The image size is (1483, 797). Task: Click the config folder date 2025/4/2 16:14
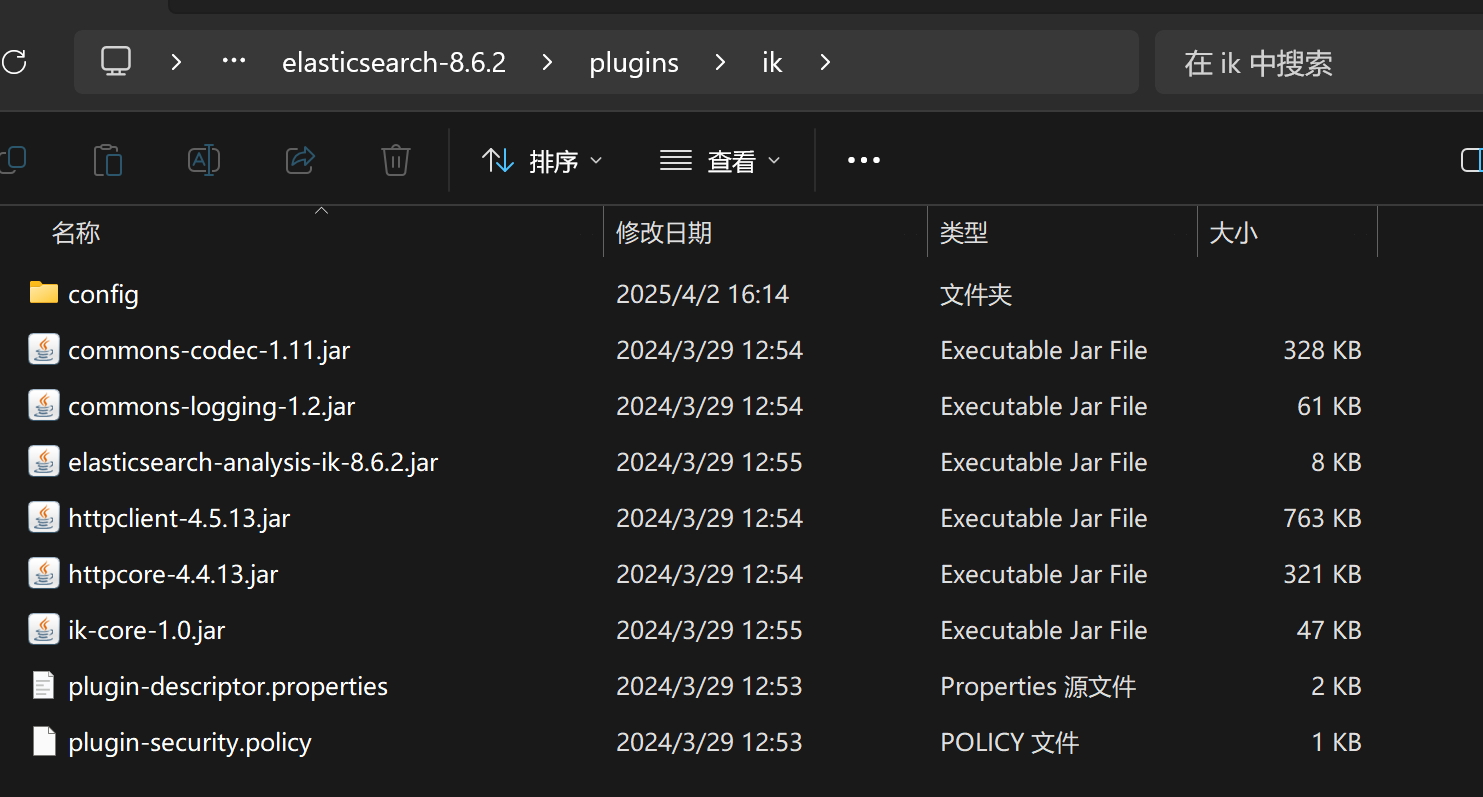(702, 294)
